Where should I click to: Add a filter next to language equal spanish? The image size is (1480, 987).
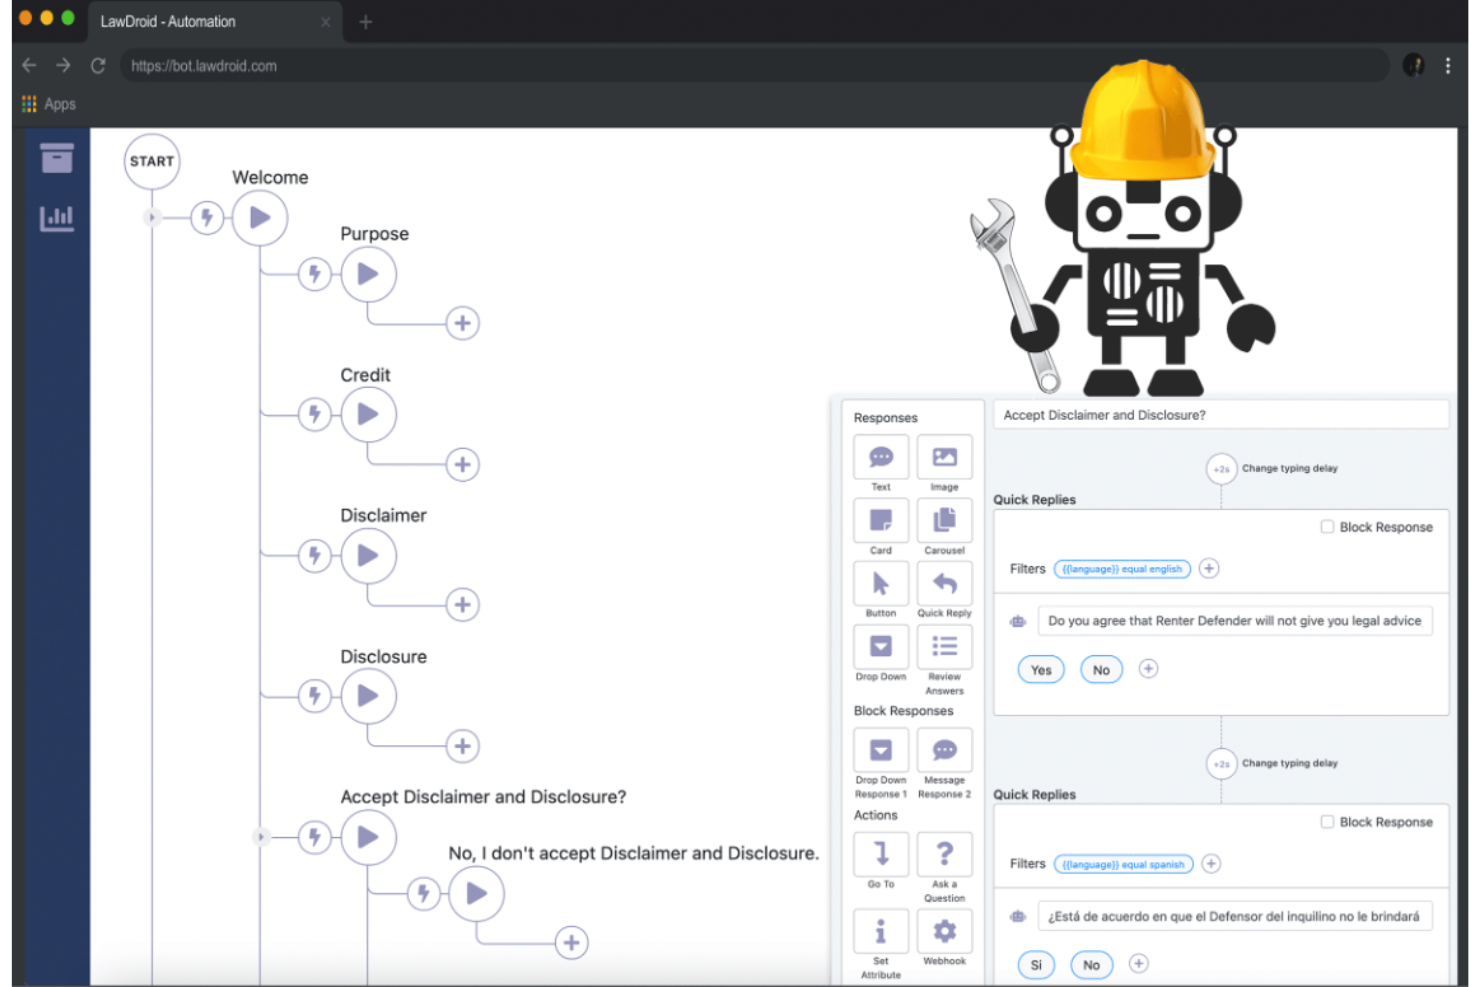(x=1211, y=863)
